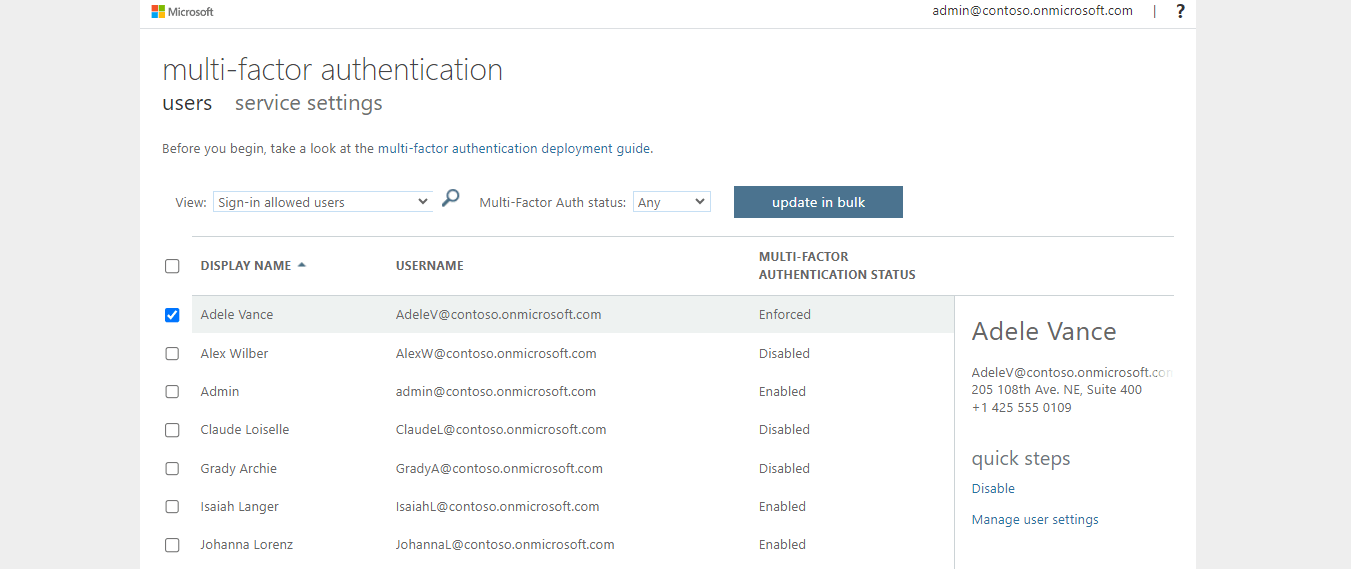1351x569 pixels.
Task: Sort by DISPLAY NAME column header
Action: (246, 266)
